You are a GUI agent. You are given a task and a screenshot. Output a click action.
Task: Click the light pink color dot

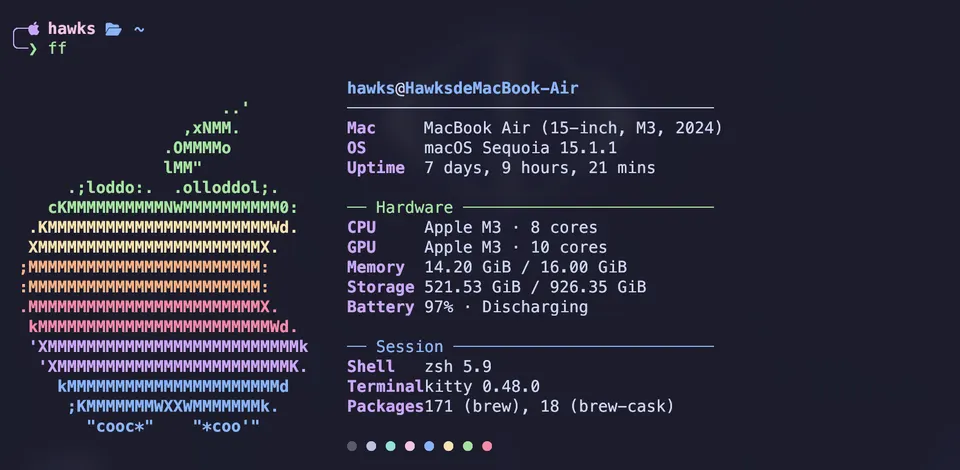pyautogui.click(x=410, y=446)
